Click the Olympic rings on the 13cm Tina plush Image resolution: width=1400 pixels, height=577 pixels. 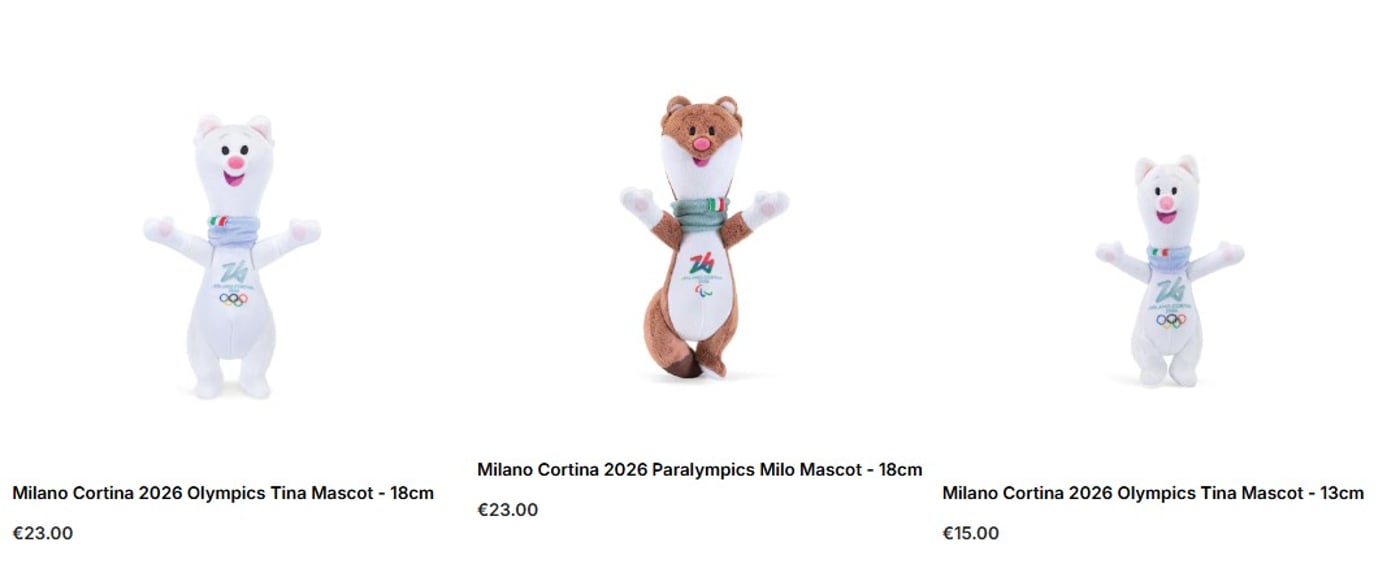1170,320
